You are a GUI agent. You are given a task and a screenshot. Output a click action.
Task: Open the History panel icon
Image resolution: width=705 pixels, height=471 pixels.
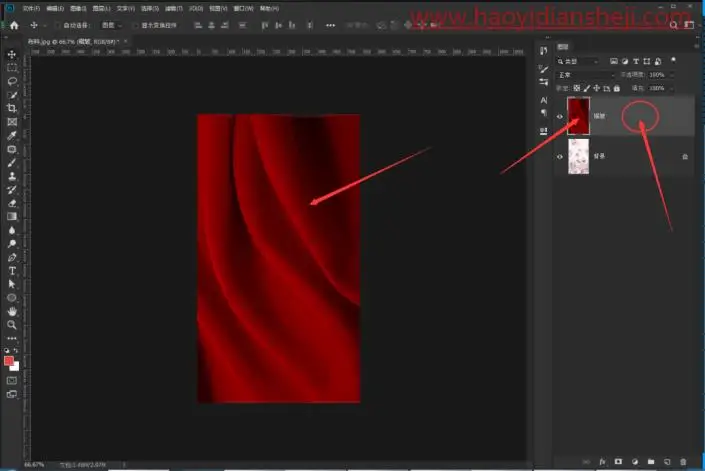544,51
